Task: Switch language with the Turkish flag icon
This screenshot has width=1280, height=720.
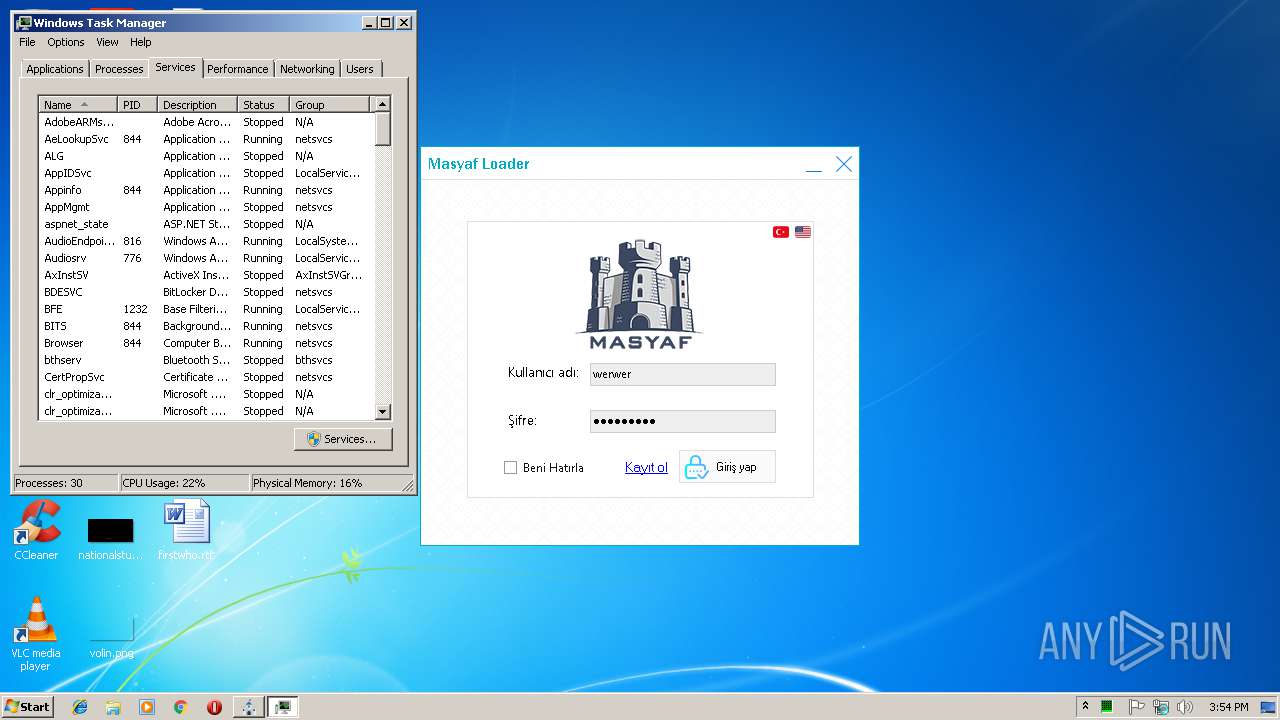Action: pyautogui.click(x=781, y=232)
